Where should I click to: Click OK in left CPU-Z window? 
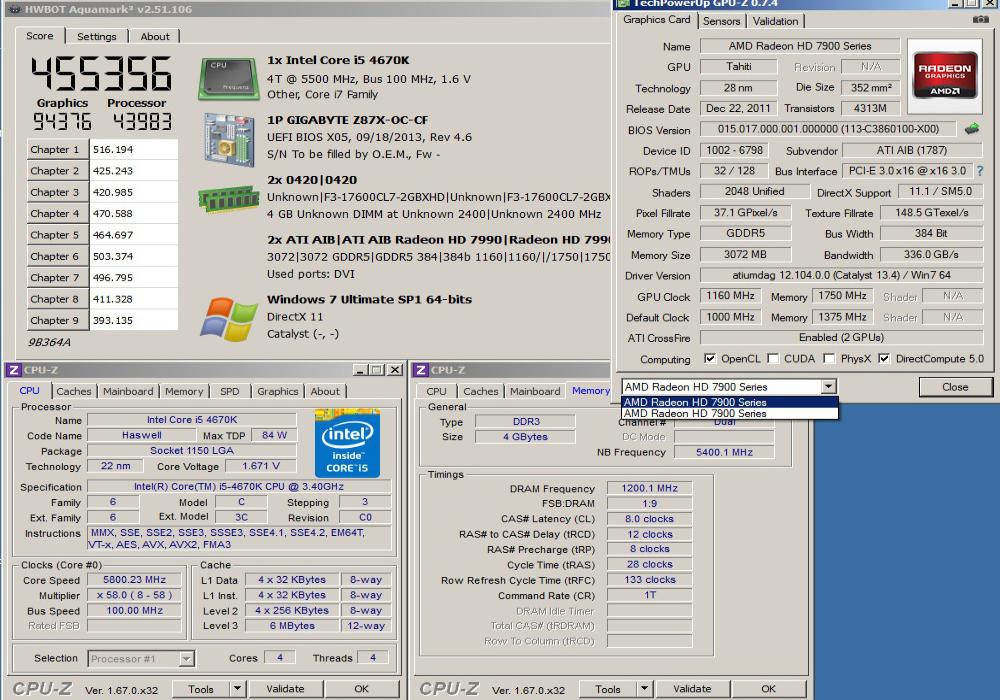pyautogui.click(x=362, y=689)
